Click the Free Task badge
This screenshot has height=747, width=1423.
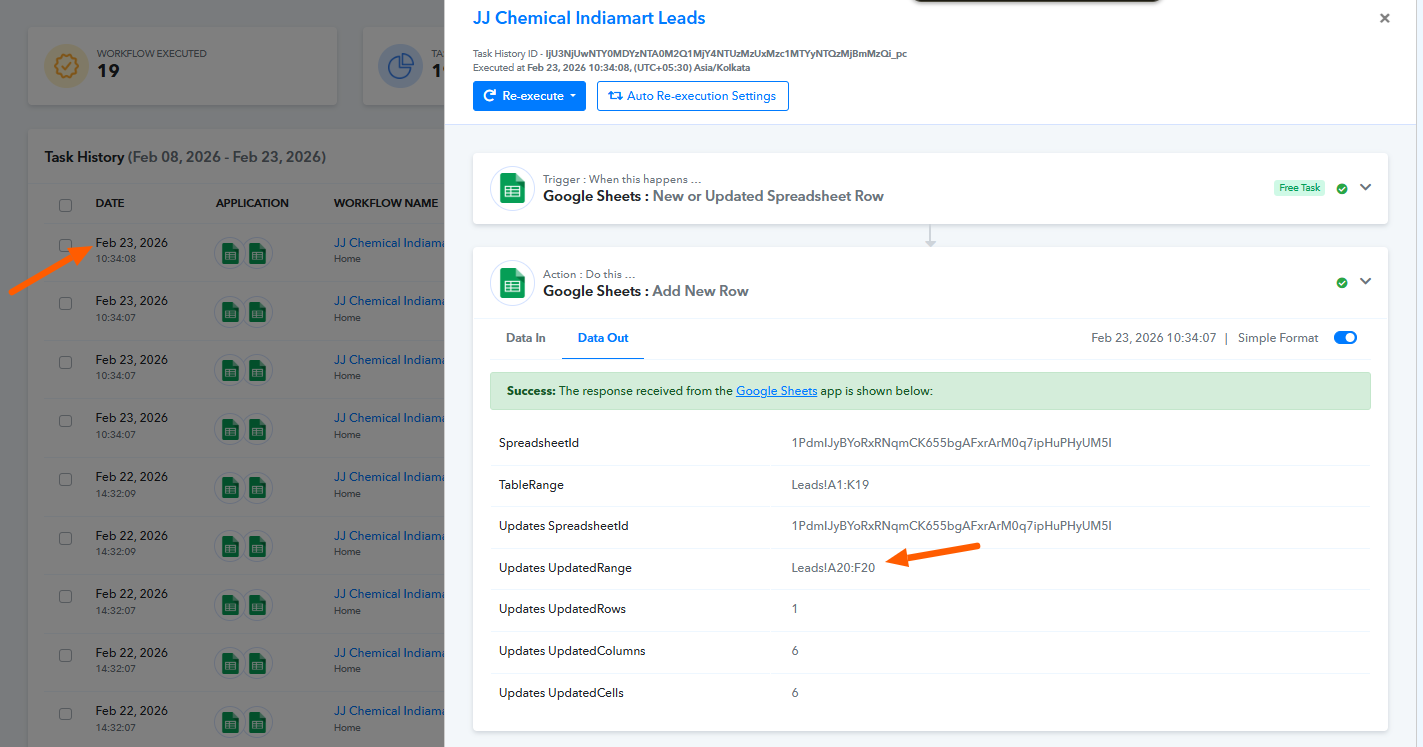pyautogui.click(x=1299, y=188)
